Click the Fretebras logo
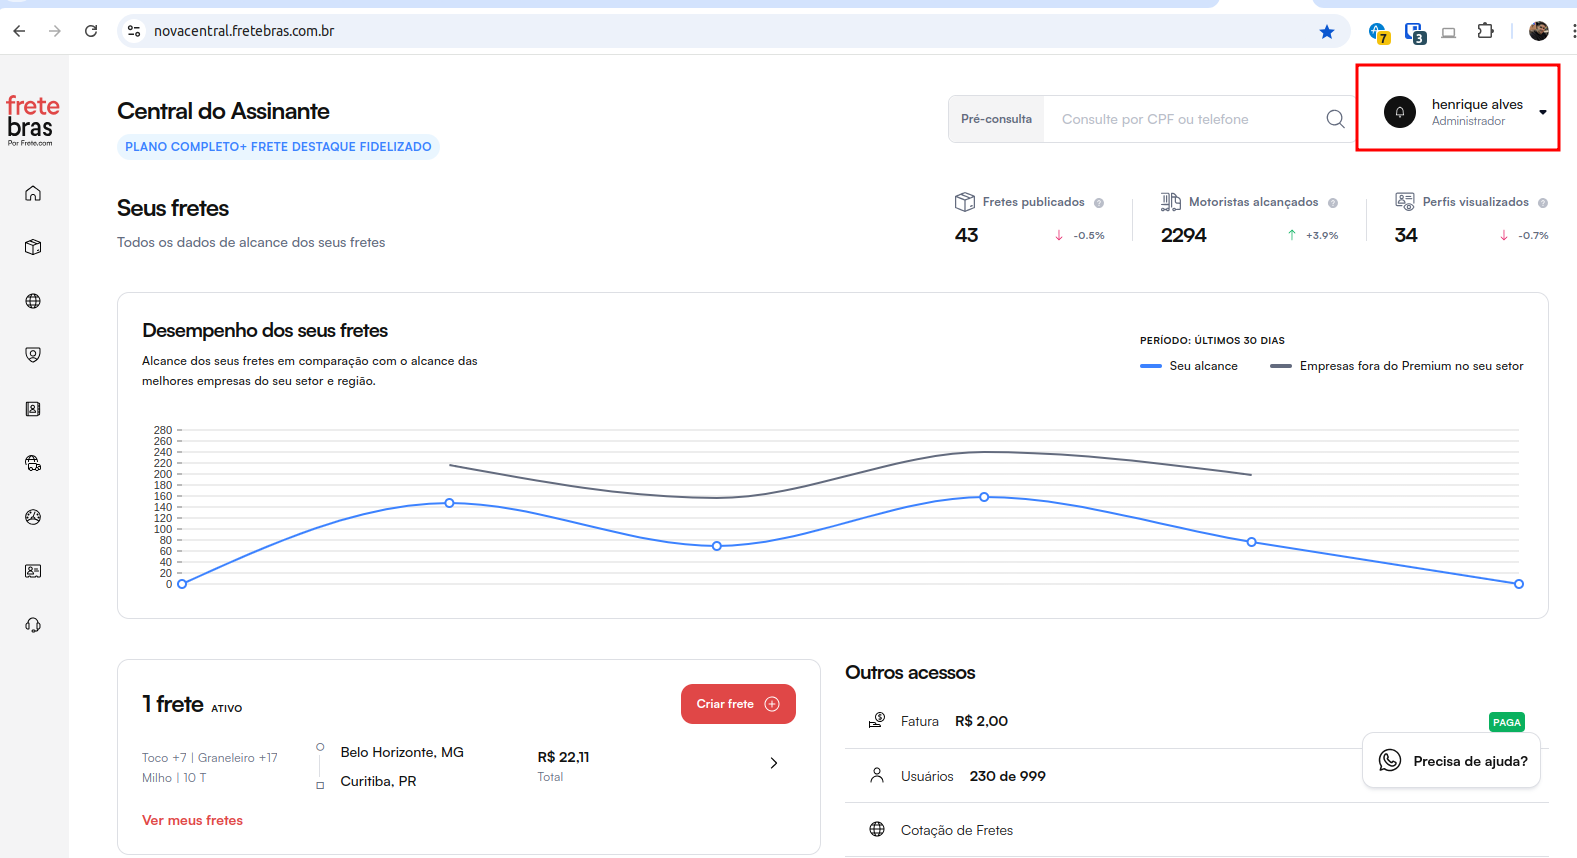This screenshot has height=858, width=1577. click(x=32, y=120)
